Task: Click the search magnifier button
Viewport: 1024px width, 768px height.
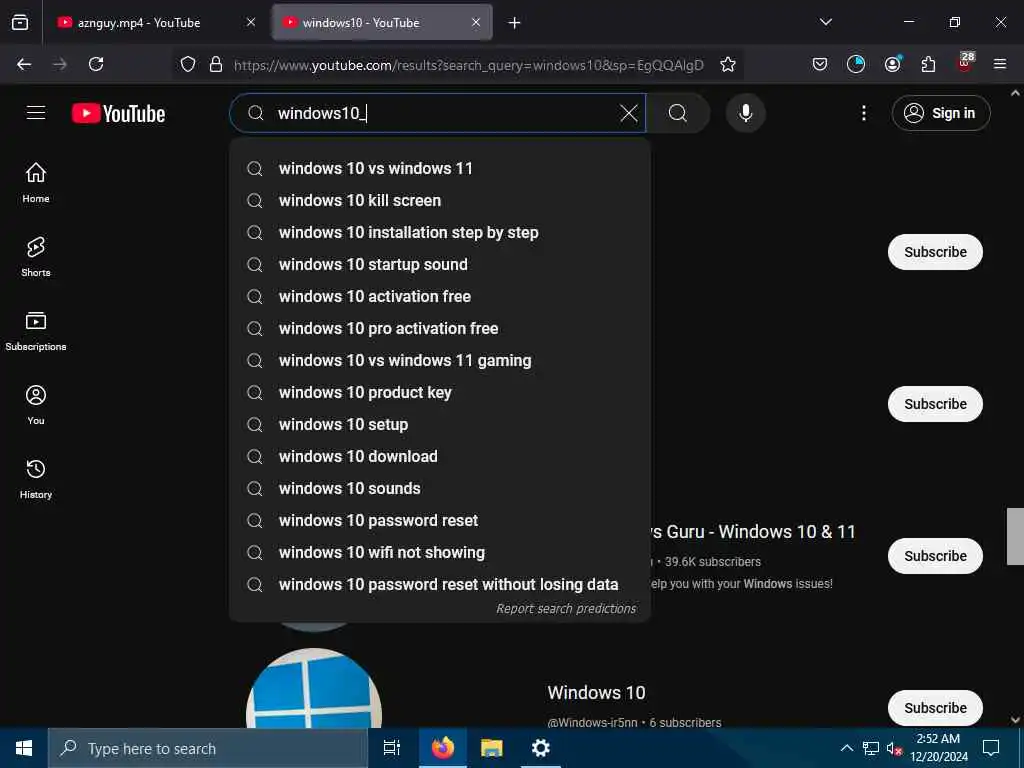Action: 678,114
